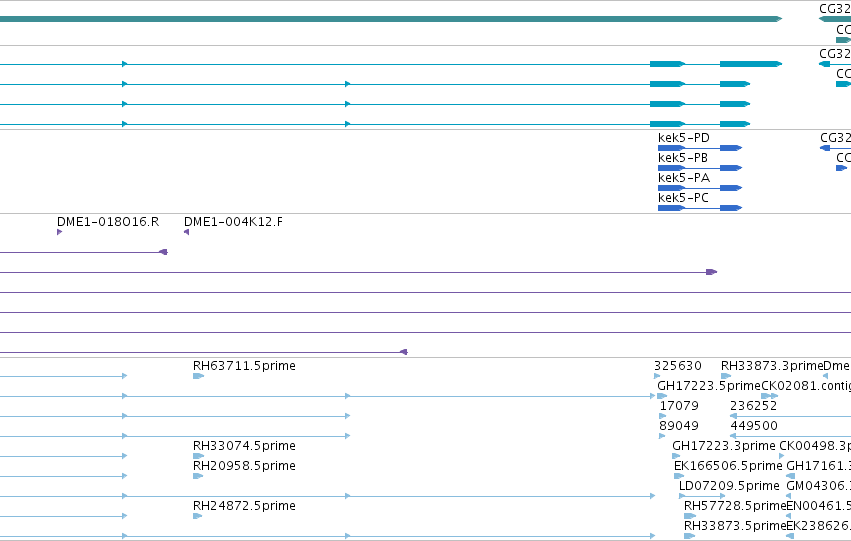
Task: Click the 89049 feature label
Action: coord(679,426)
